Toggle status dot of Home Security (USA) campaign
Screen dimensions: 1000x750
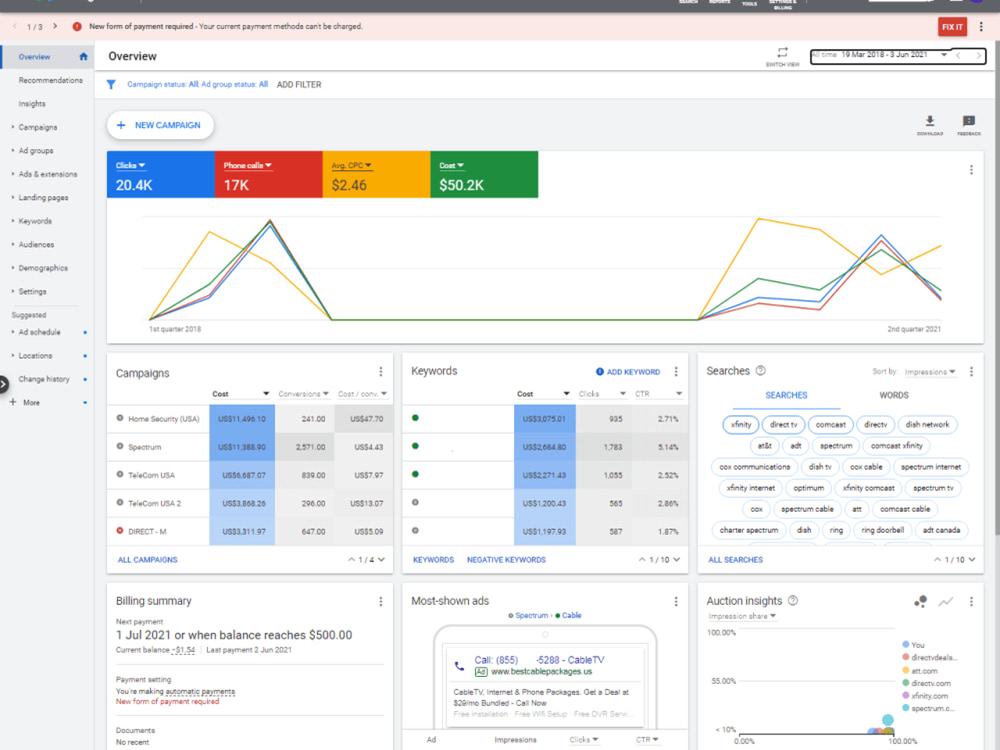click(119, 418)
